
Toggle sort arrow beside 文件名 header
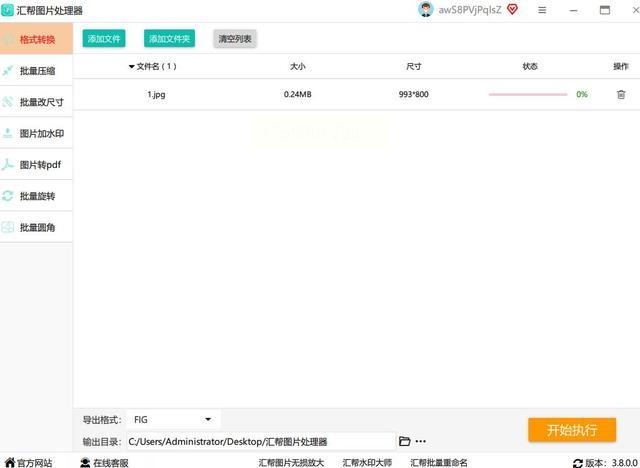tap(131, 67)
